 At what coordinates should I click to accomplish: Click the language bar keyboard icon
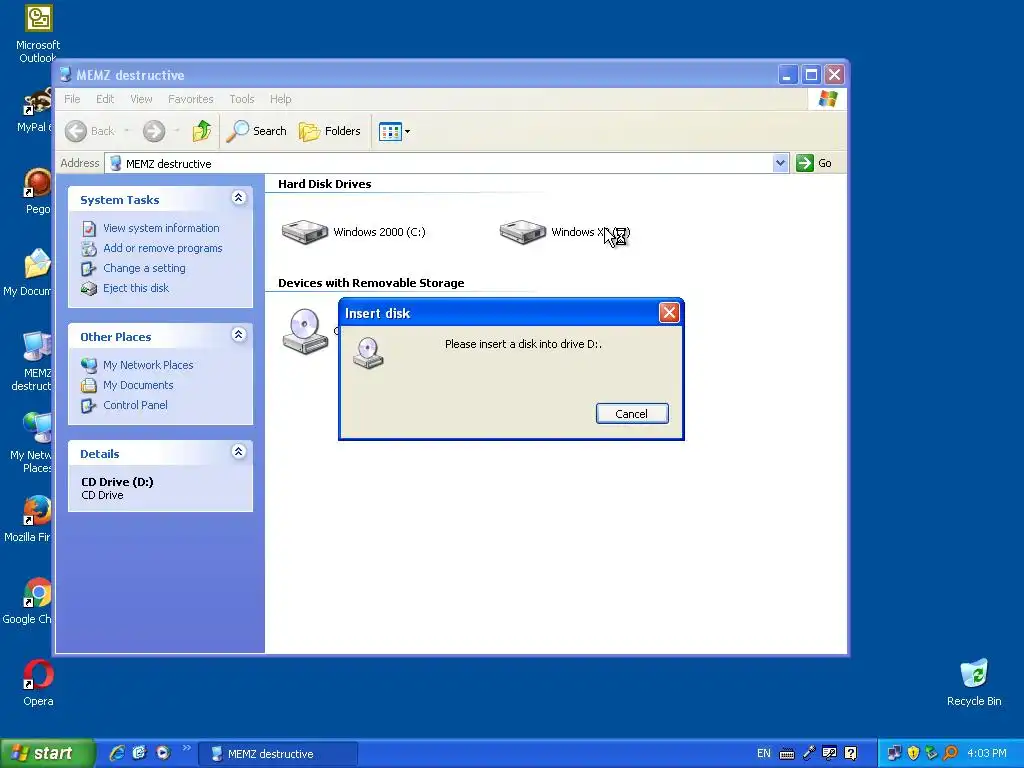pos(787,754)
